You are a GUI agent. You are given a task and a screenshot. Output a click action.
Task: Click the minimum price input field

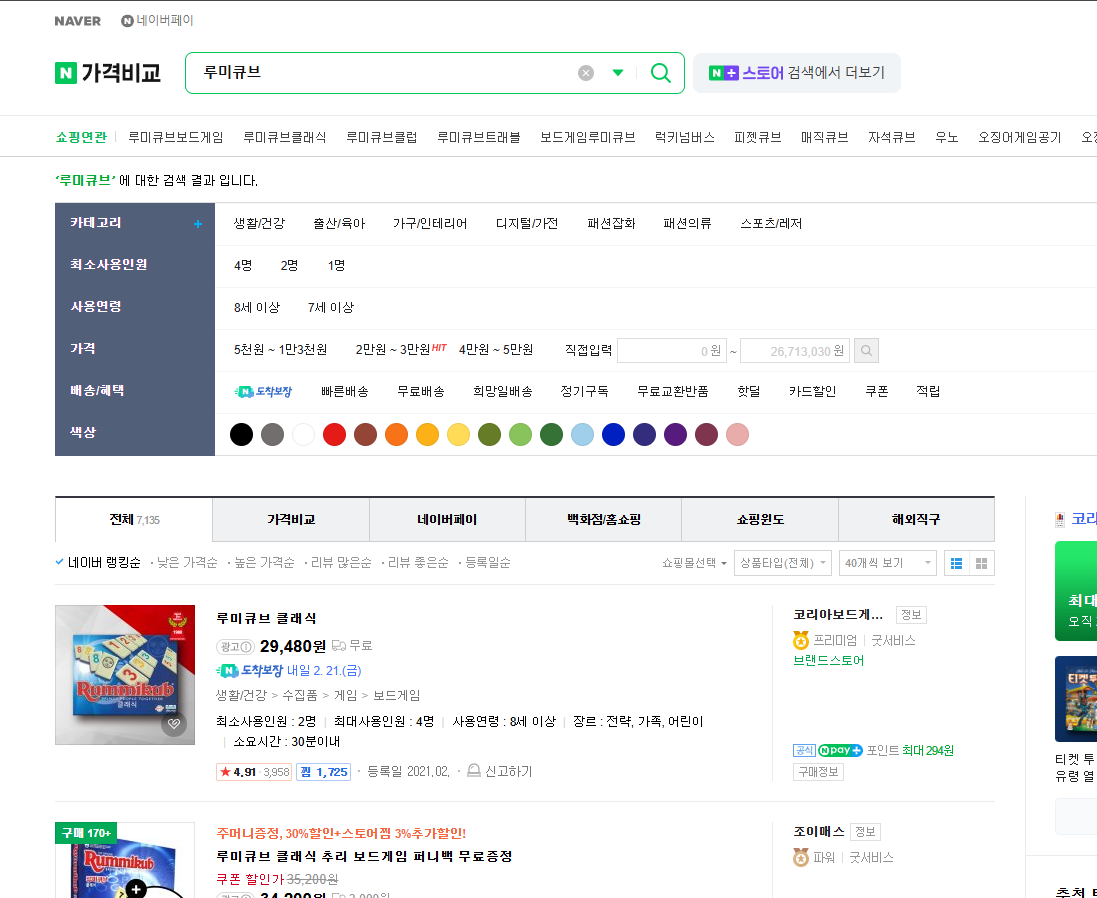(672, 350)
